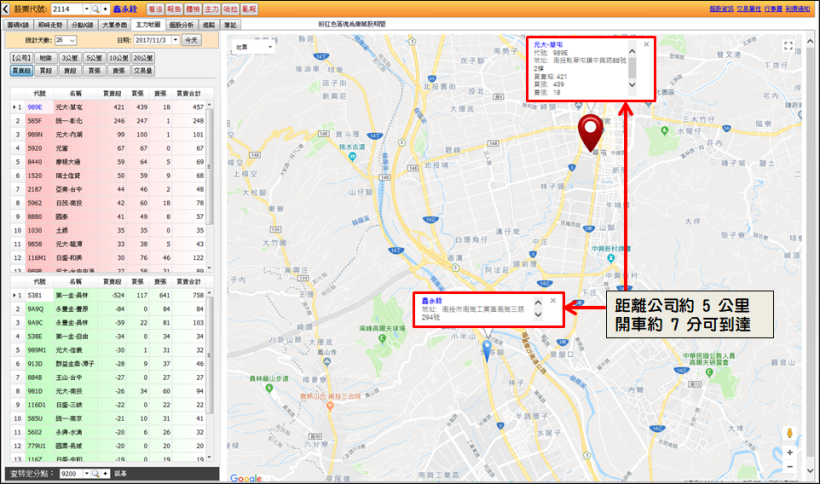Click the 今天 button
The image size is (820, 484).
[x=191, y=40]
